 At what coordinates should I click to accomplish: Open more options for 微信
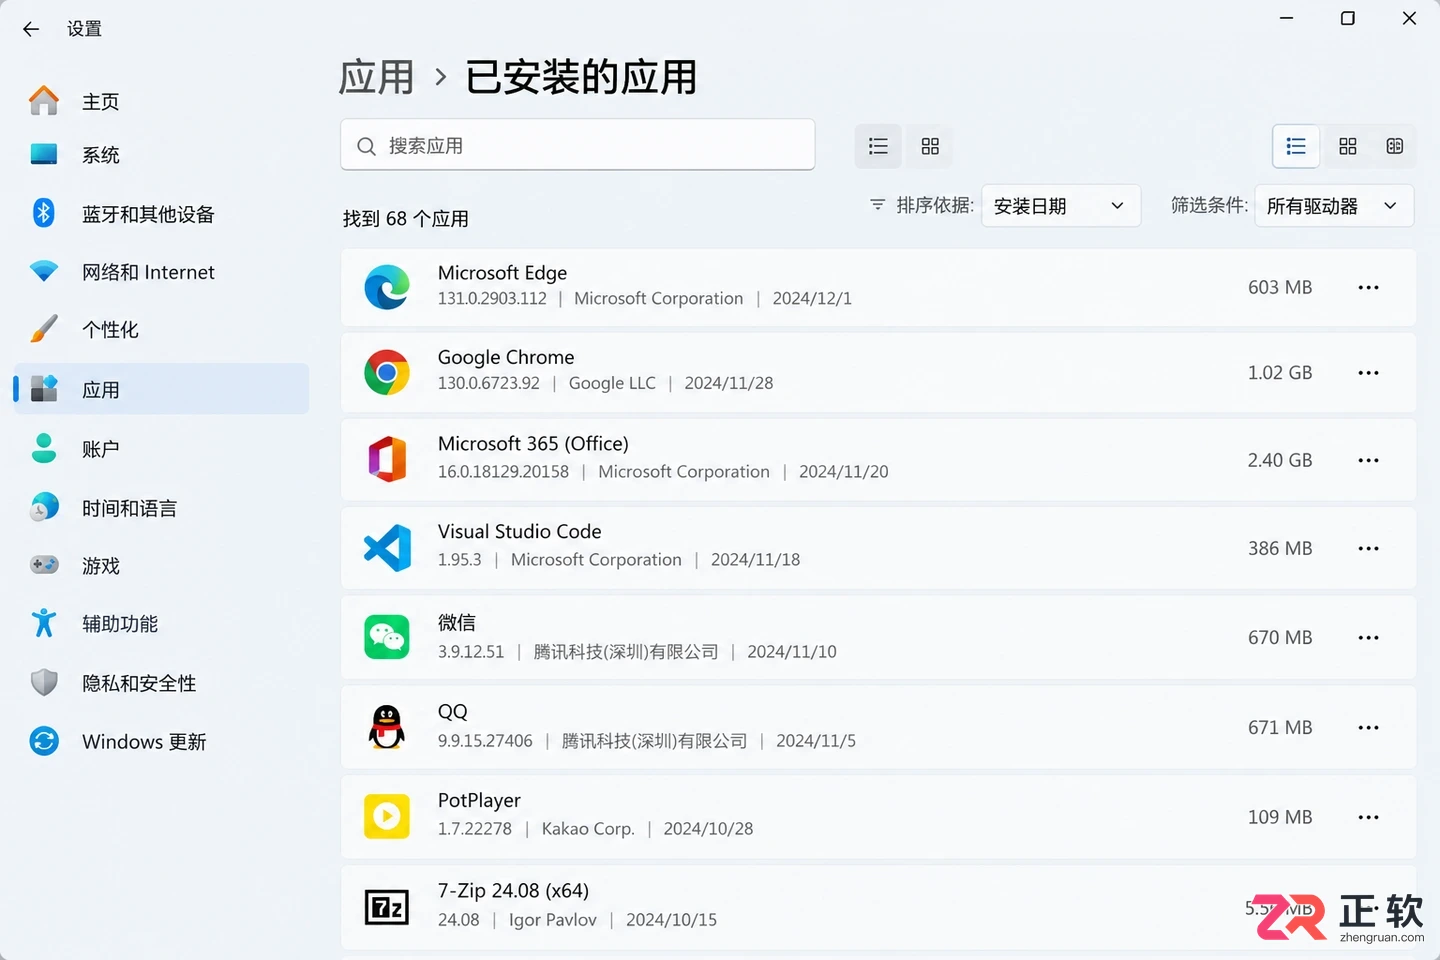(x=1368, y=638)
